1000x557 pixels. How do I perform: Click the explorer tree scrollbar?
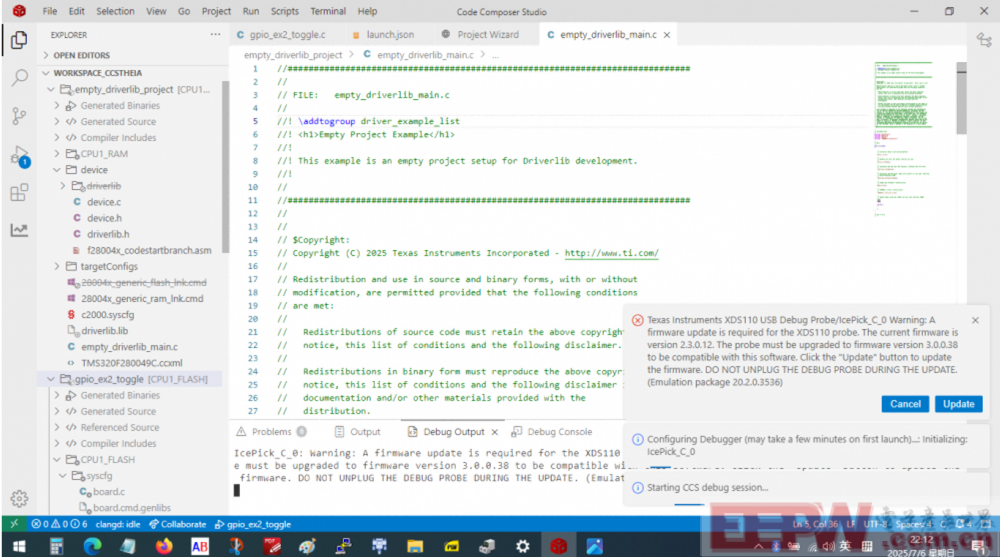pos(225,167)
